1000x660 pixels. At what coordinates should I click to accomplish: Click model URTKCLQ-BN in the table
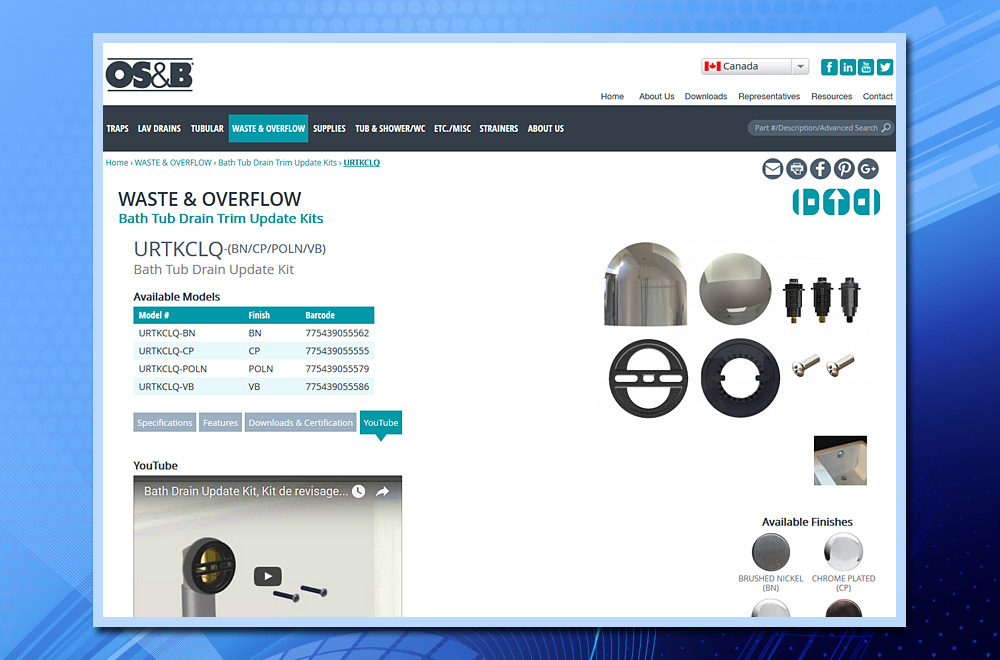(167, 333)
